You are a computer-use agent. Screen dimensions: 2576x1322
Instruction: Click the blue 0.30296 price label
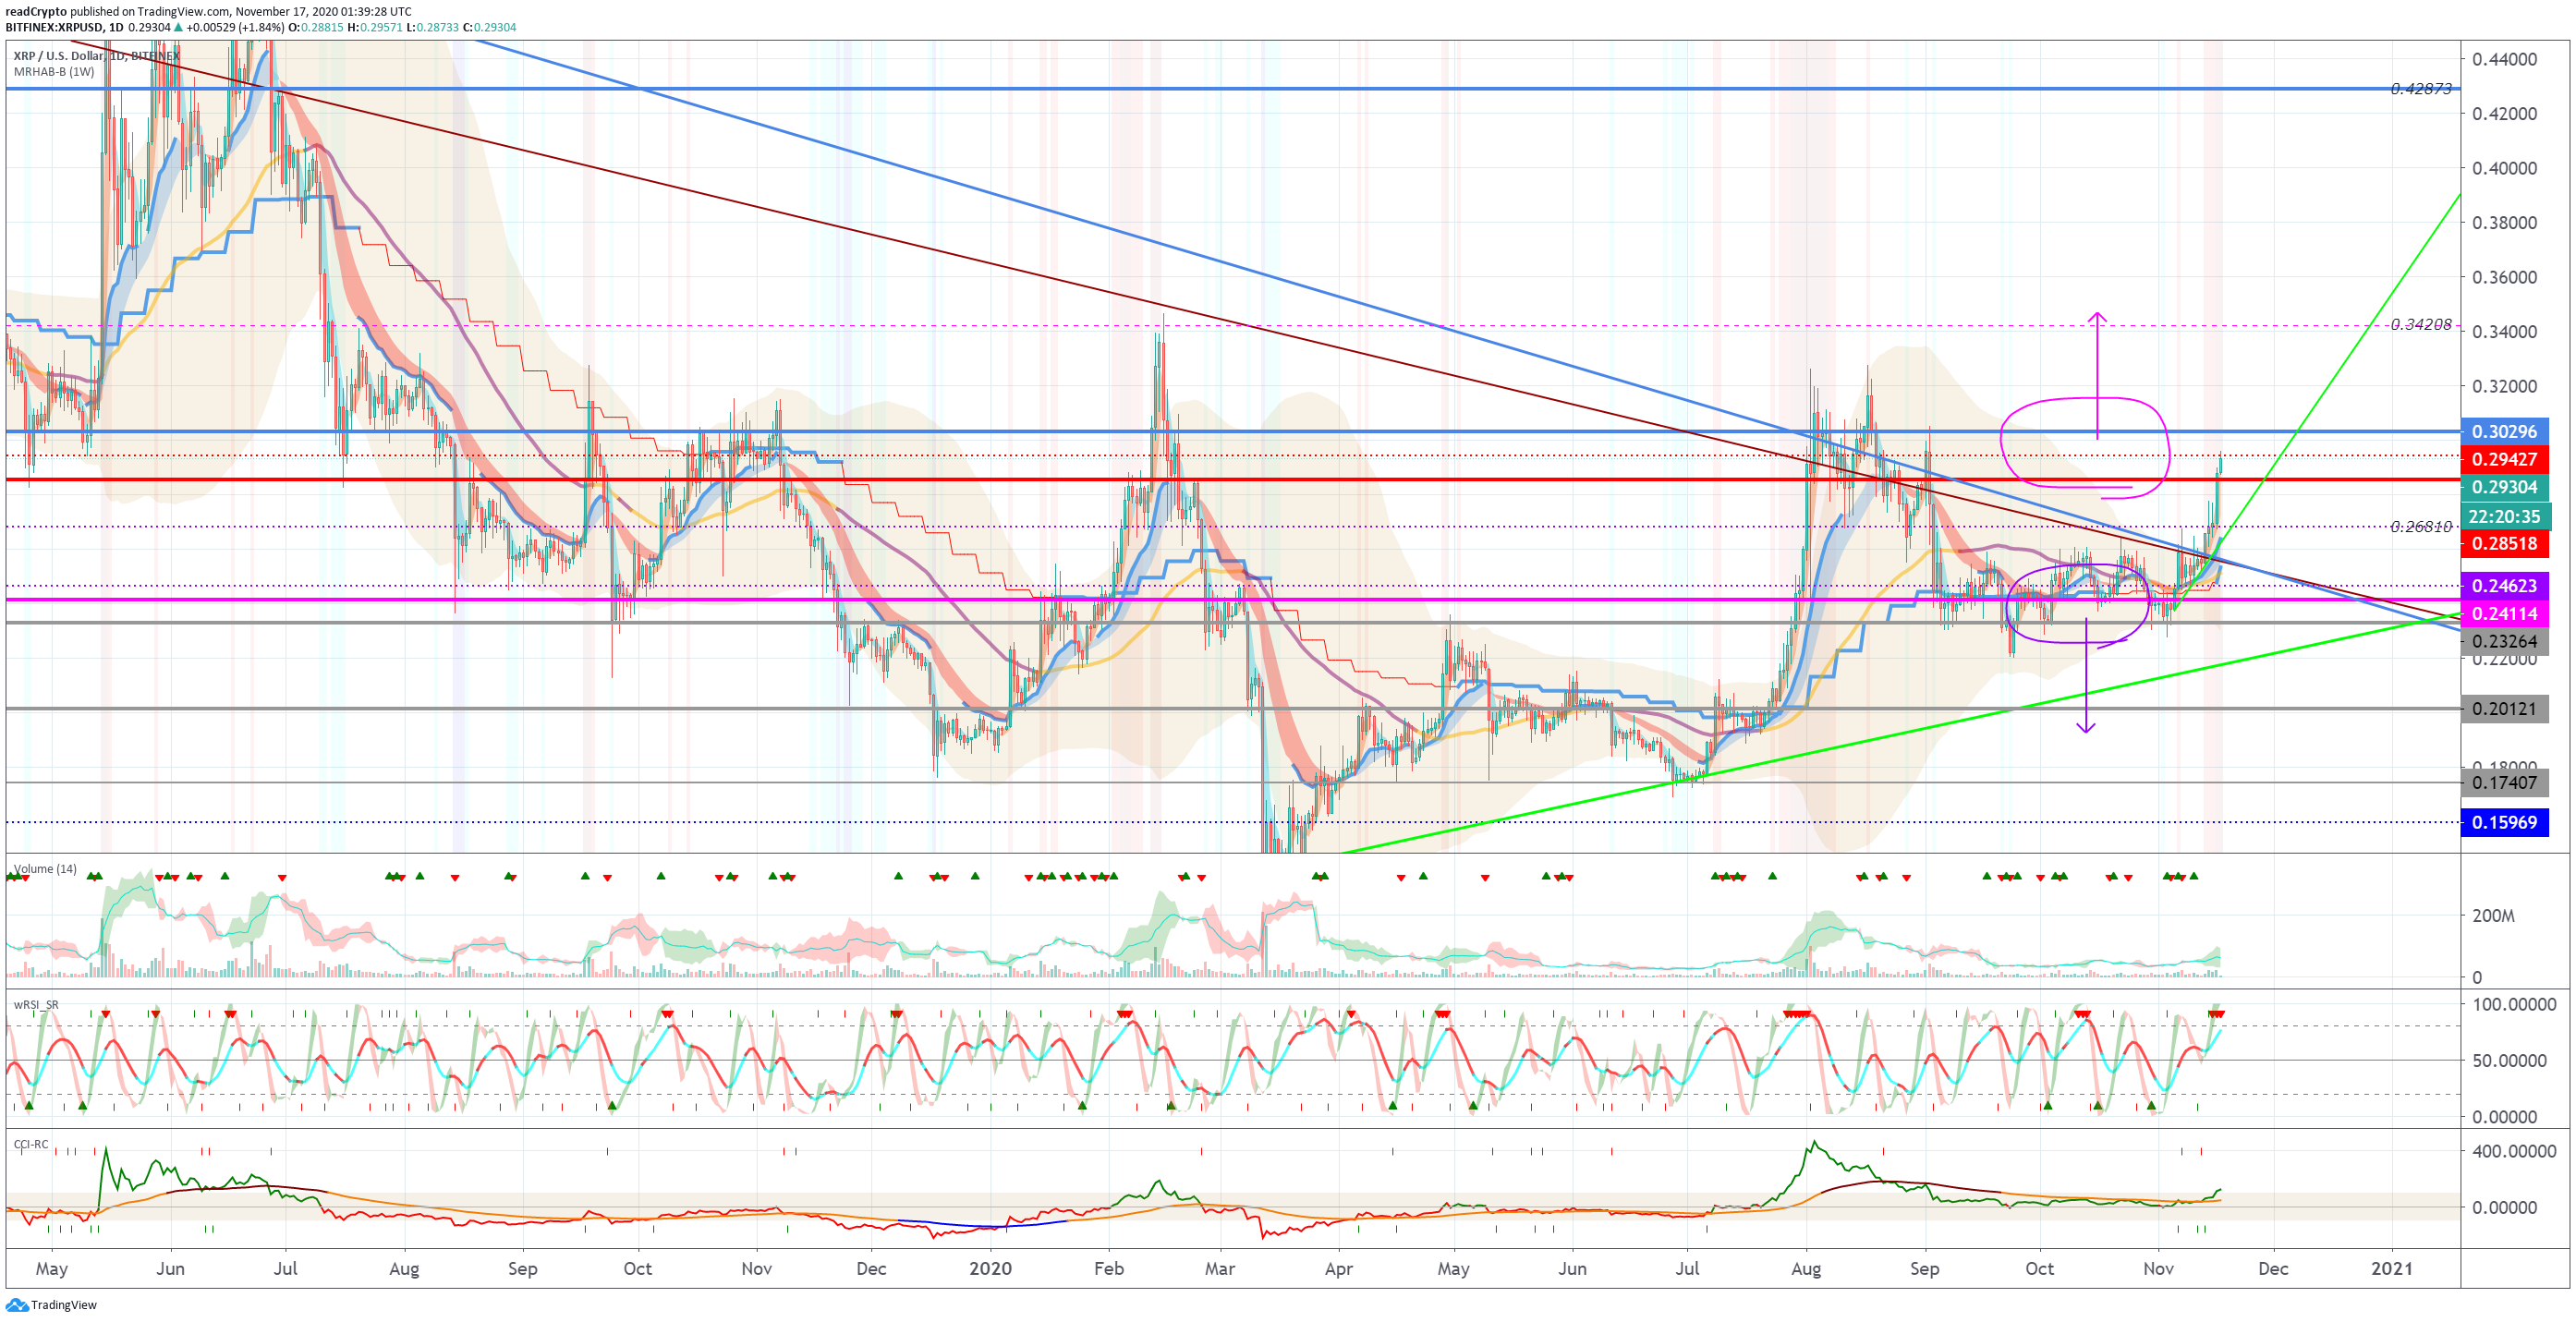(x=2504, y=432)
